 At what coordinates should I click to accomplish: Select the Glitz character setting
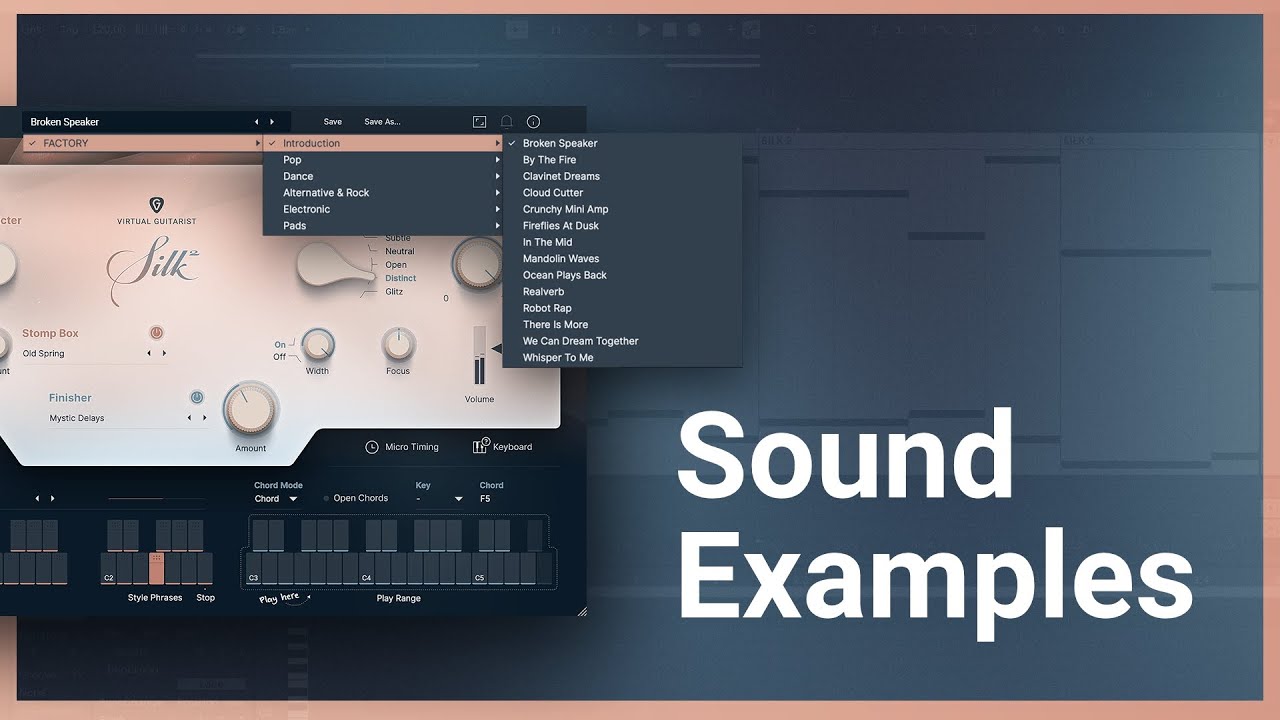(394, 292)
